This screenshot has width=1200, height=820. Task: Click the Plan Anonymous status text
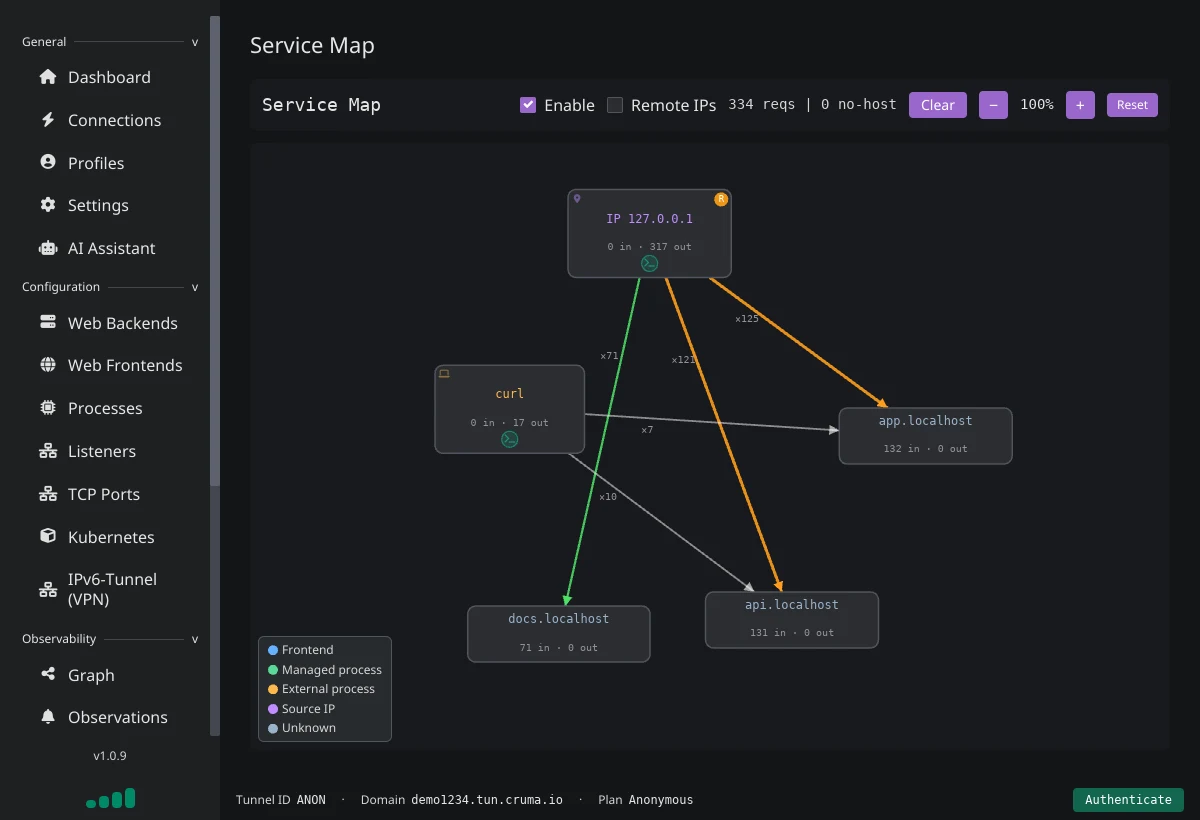(645, 800)
